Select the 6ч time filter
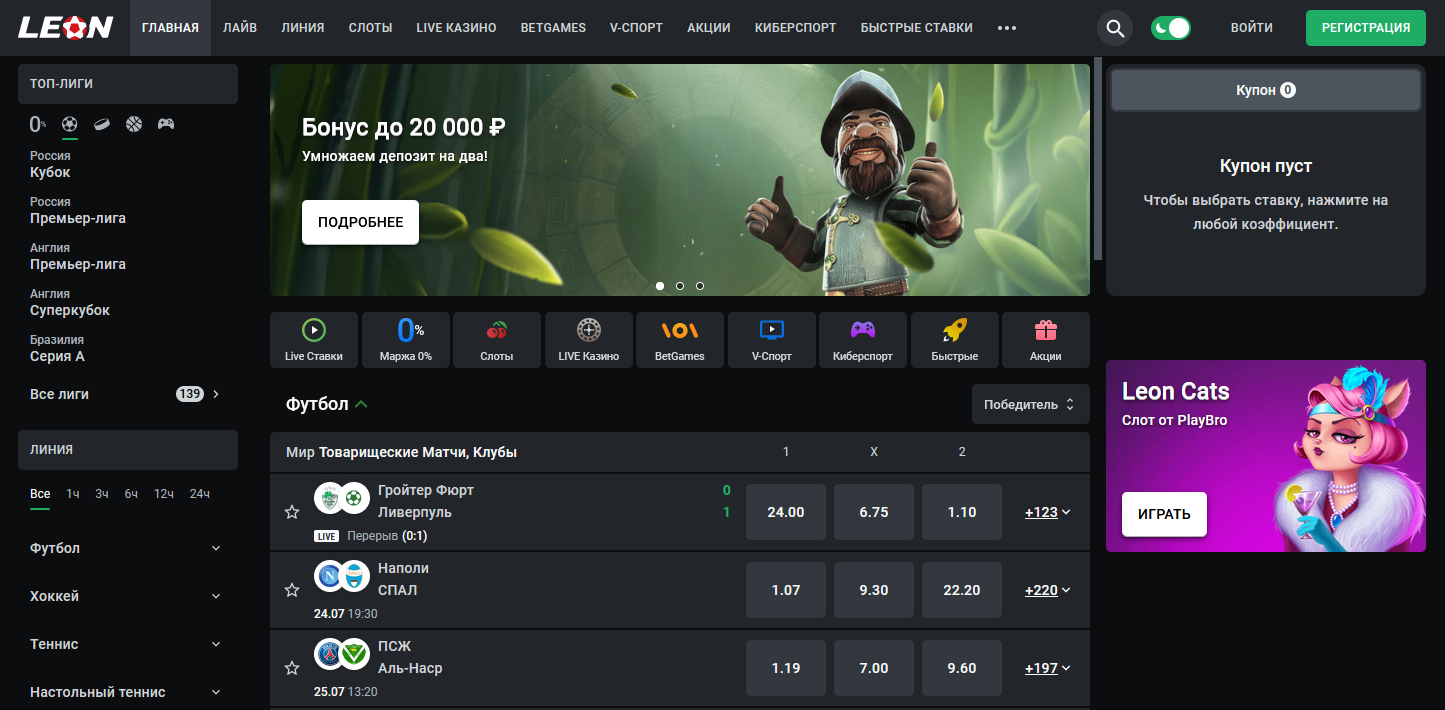Image resolution: width=1445 pixels, height=710 pixels. point(131,494)
